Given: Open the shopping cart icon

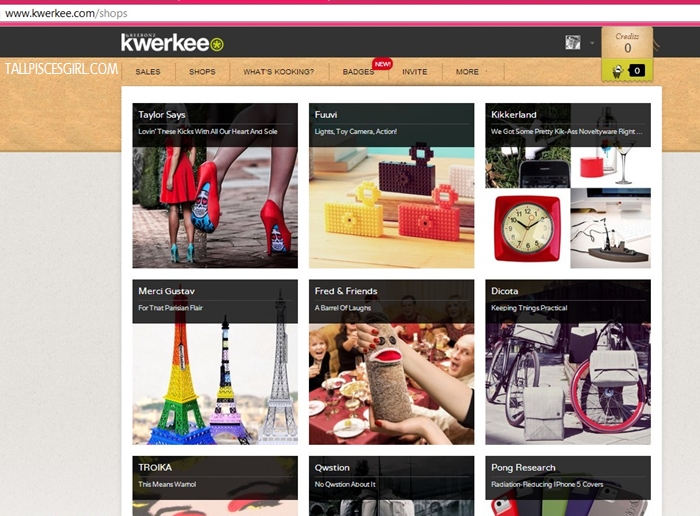Looking at the screenshot, I should tap(617, 71).
